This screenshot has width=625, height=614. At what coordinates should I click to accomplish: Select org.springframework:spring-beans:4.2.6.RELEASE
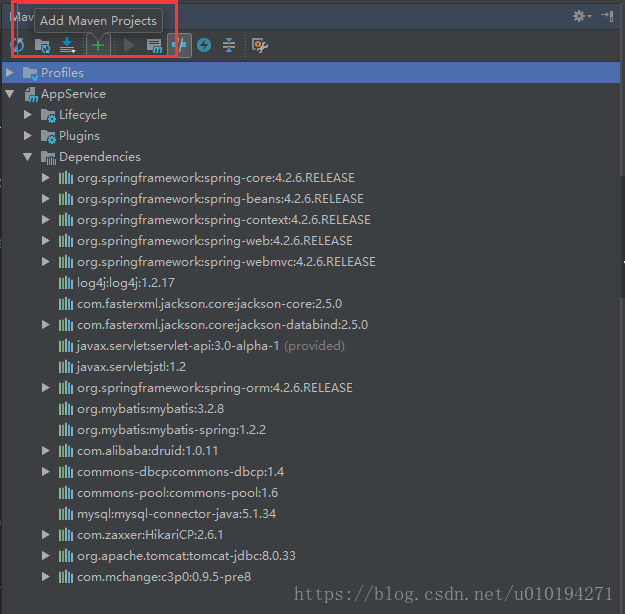[x=220, y=199]
